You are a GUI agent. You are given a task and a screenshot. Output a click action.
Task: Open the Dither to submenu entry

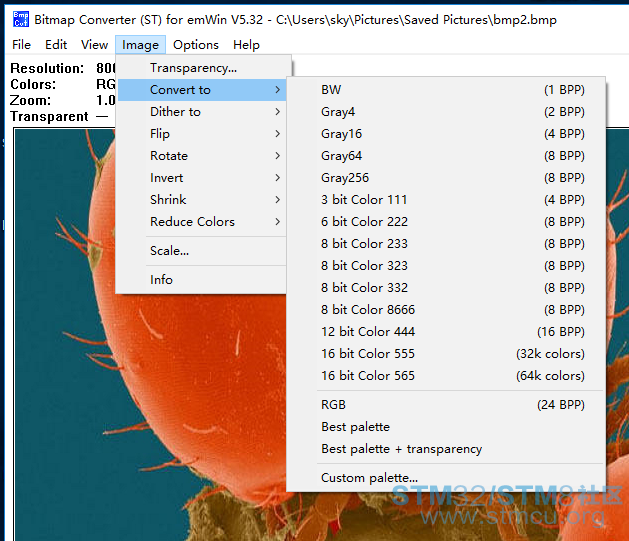click(x=202, y=112)
